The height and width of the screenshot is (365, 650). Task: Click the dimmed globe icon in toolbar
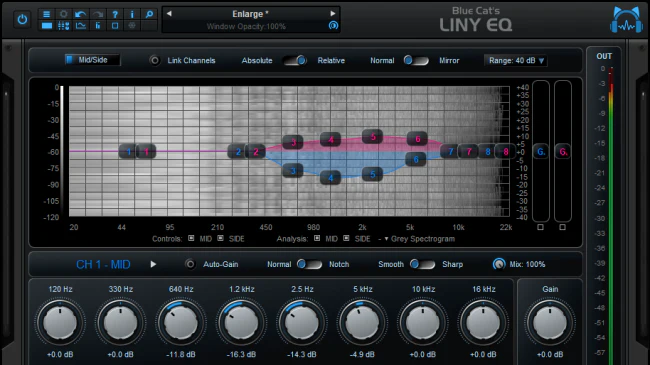coord(132,26)
